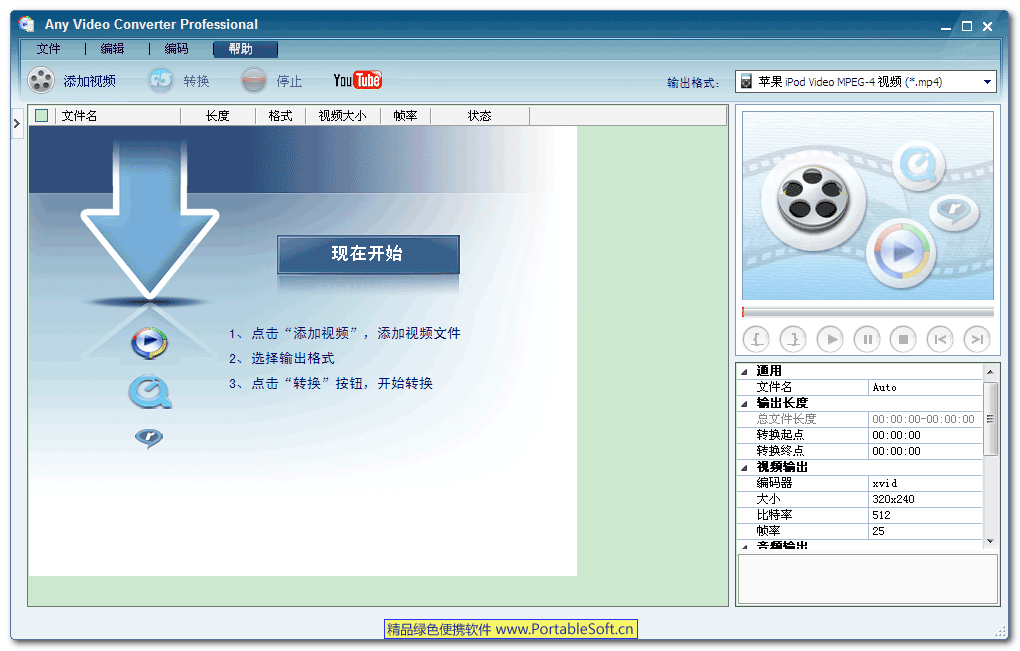This screenshot has width=1020, height=651.
Task: Sort the file list by the 文件名 column header
Action: [118, 116]
